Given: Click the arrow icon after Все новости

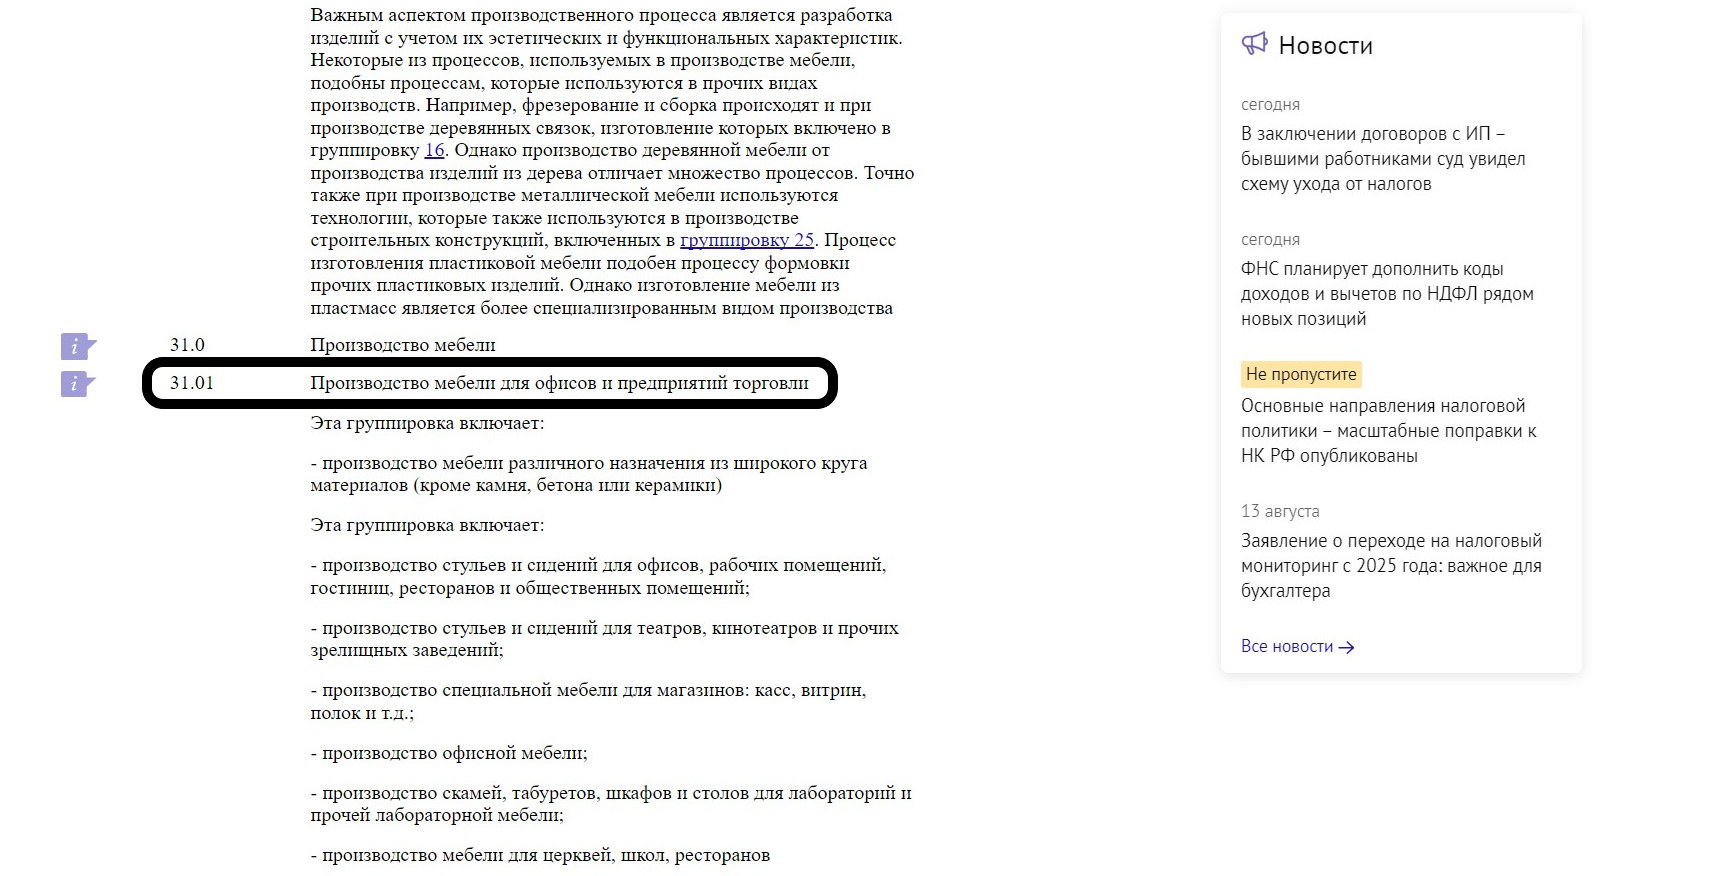Looking at the screenshot, I should 1347,648.
